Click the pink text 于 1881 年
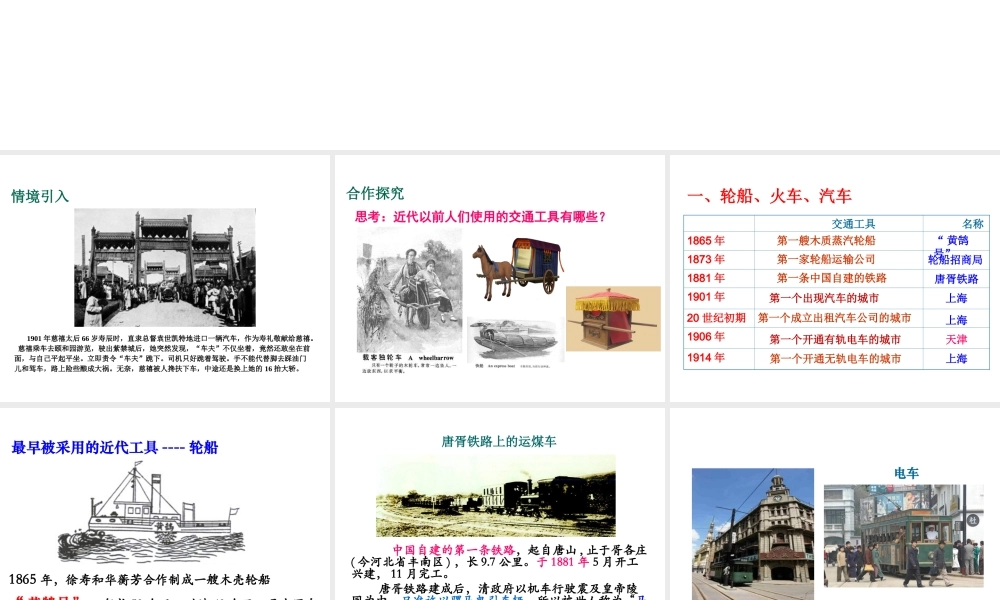 [562, 562]
